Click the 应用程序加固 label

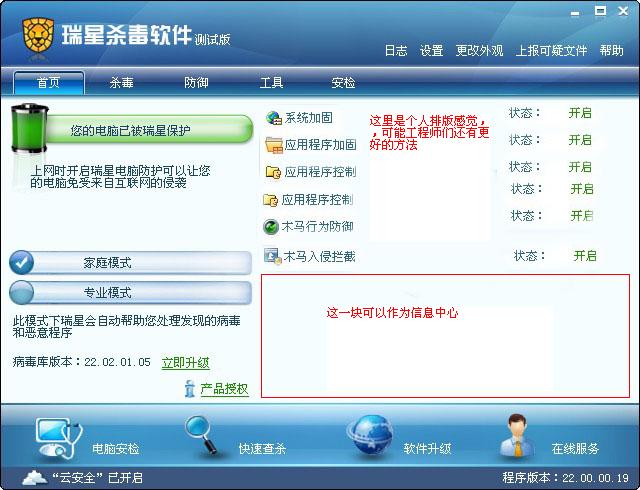(320, 145)
